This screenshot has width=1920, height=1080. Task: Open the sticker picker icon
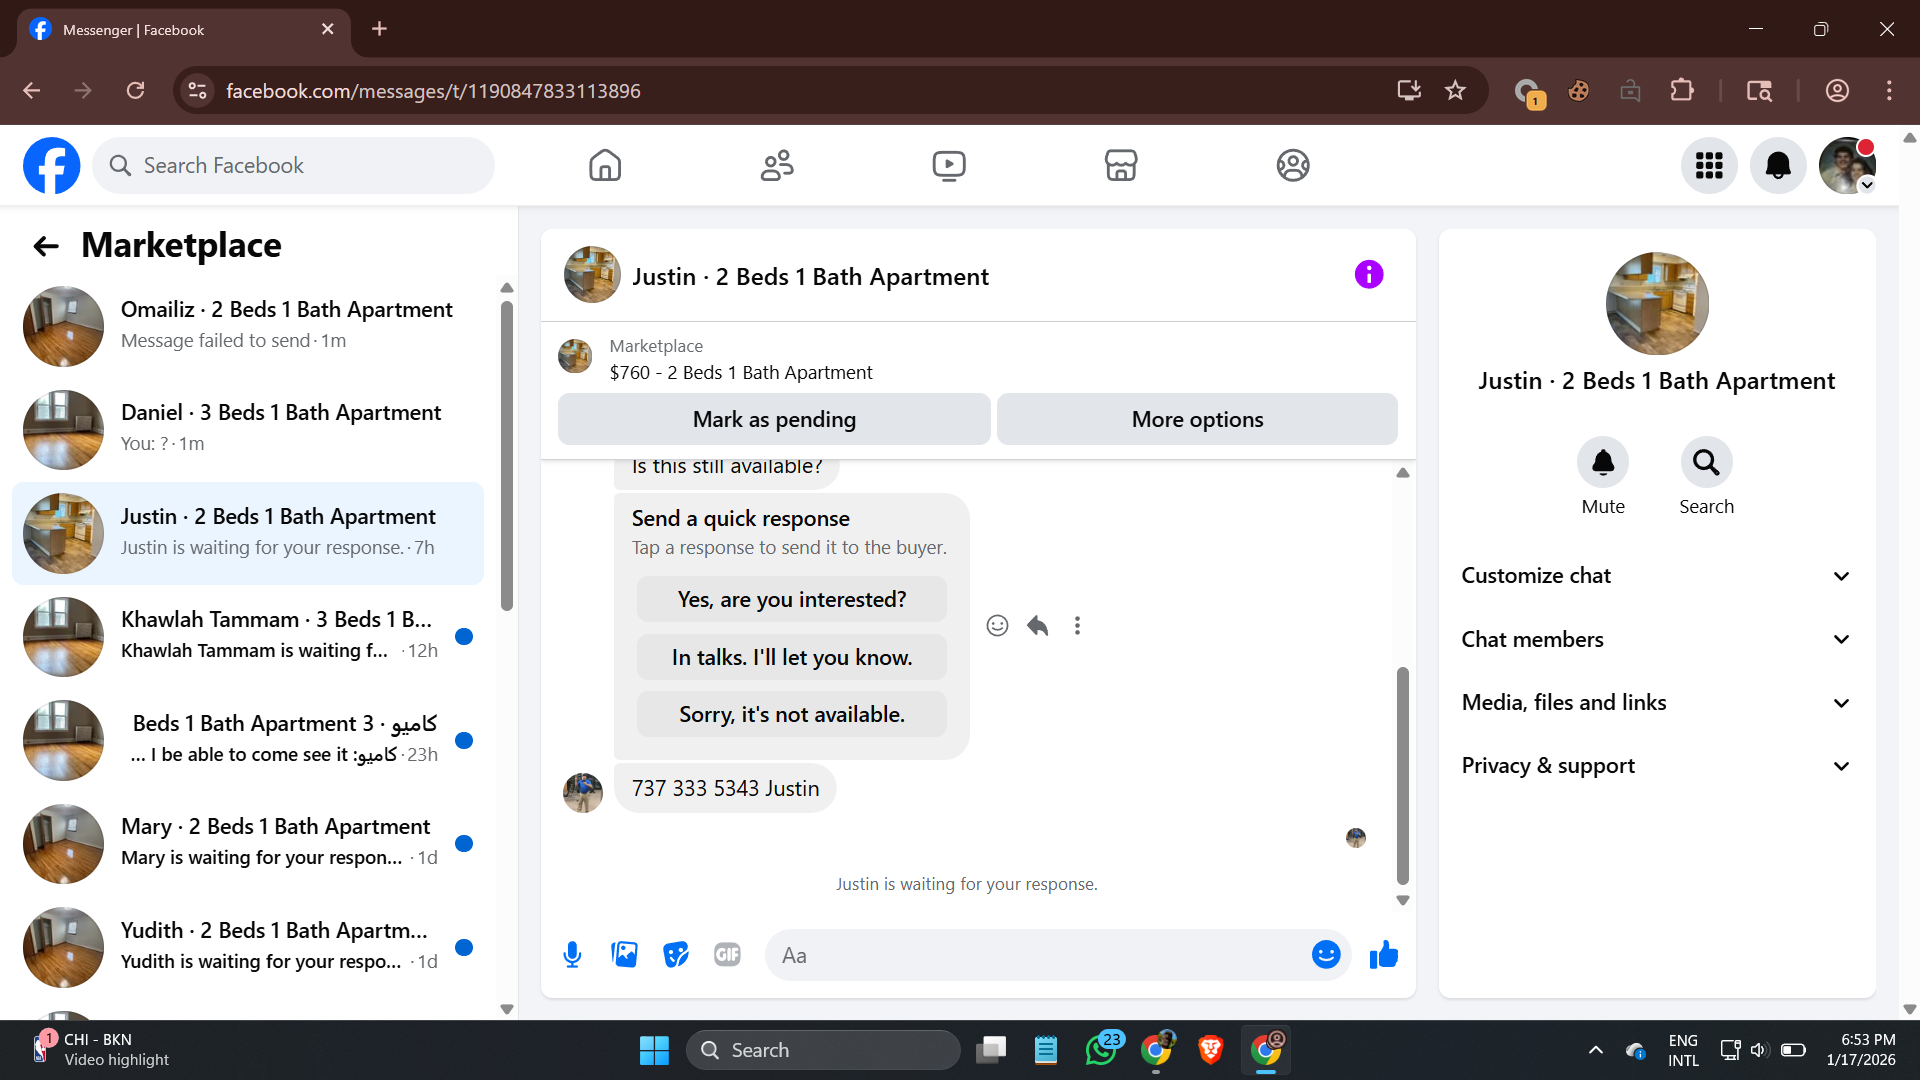click(676, 955)
